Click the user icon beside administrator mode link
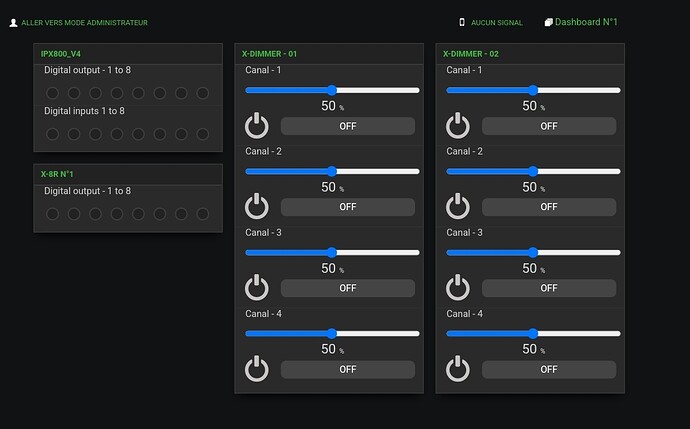The image size is (690, 429). tap(13, 22)
